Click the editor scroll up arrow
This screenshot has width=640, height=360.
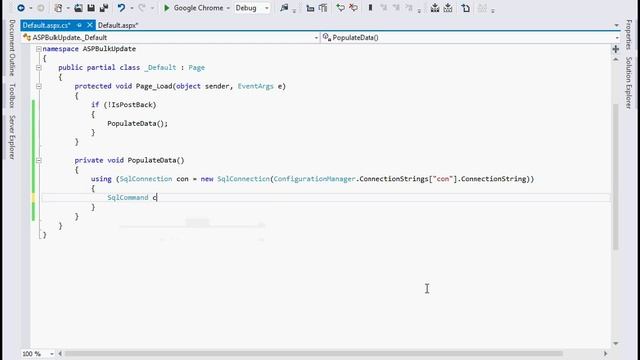pos(616,60)
